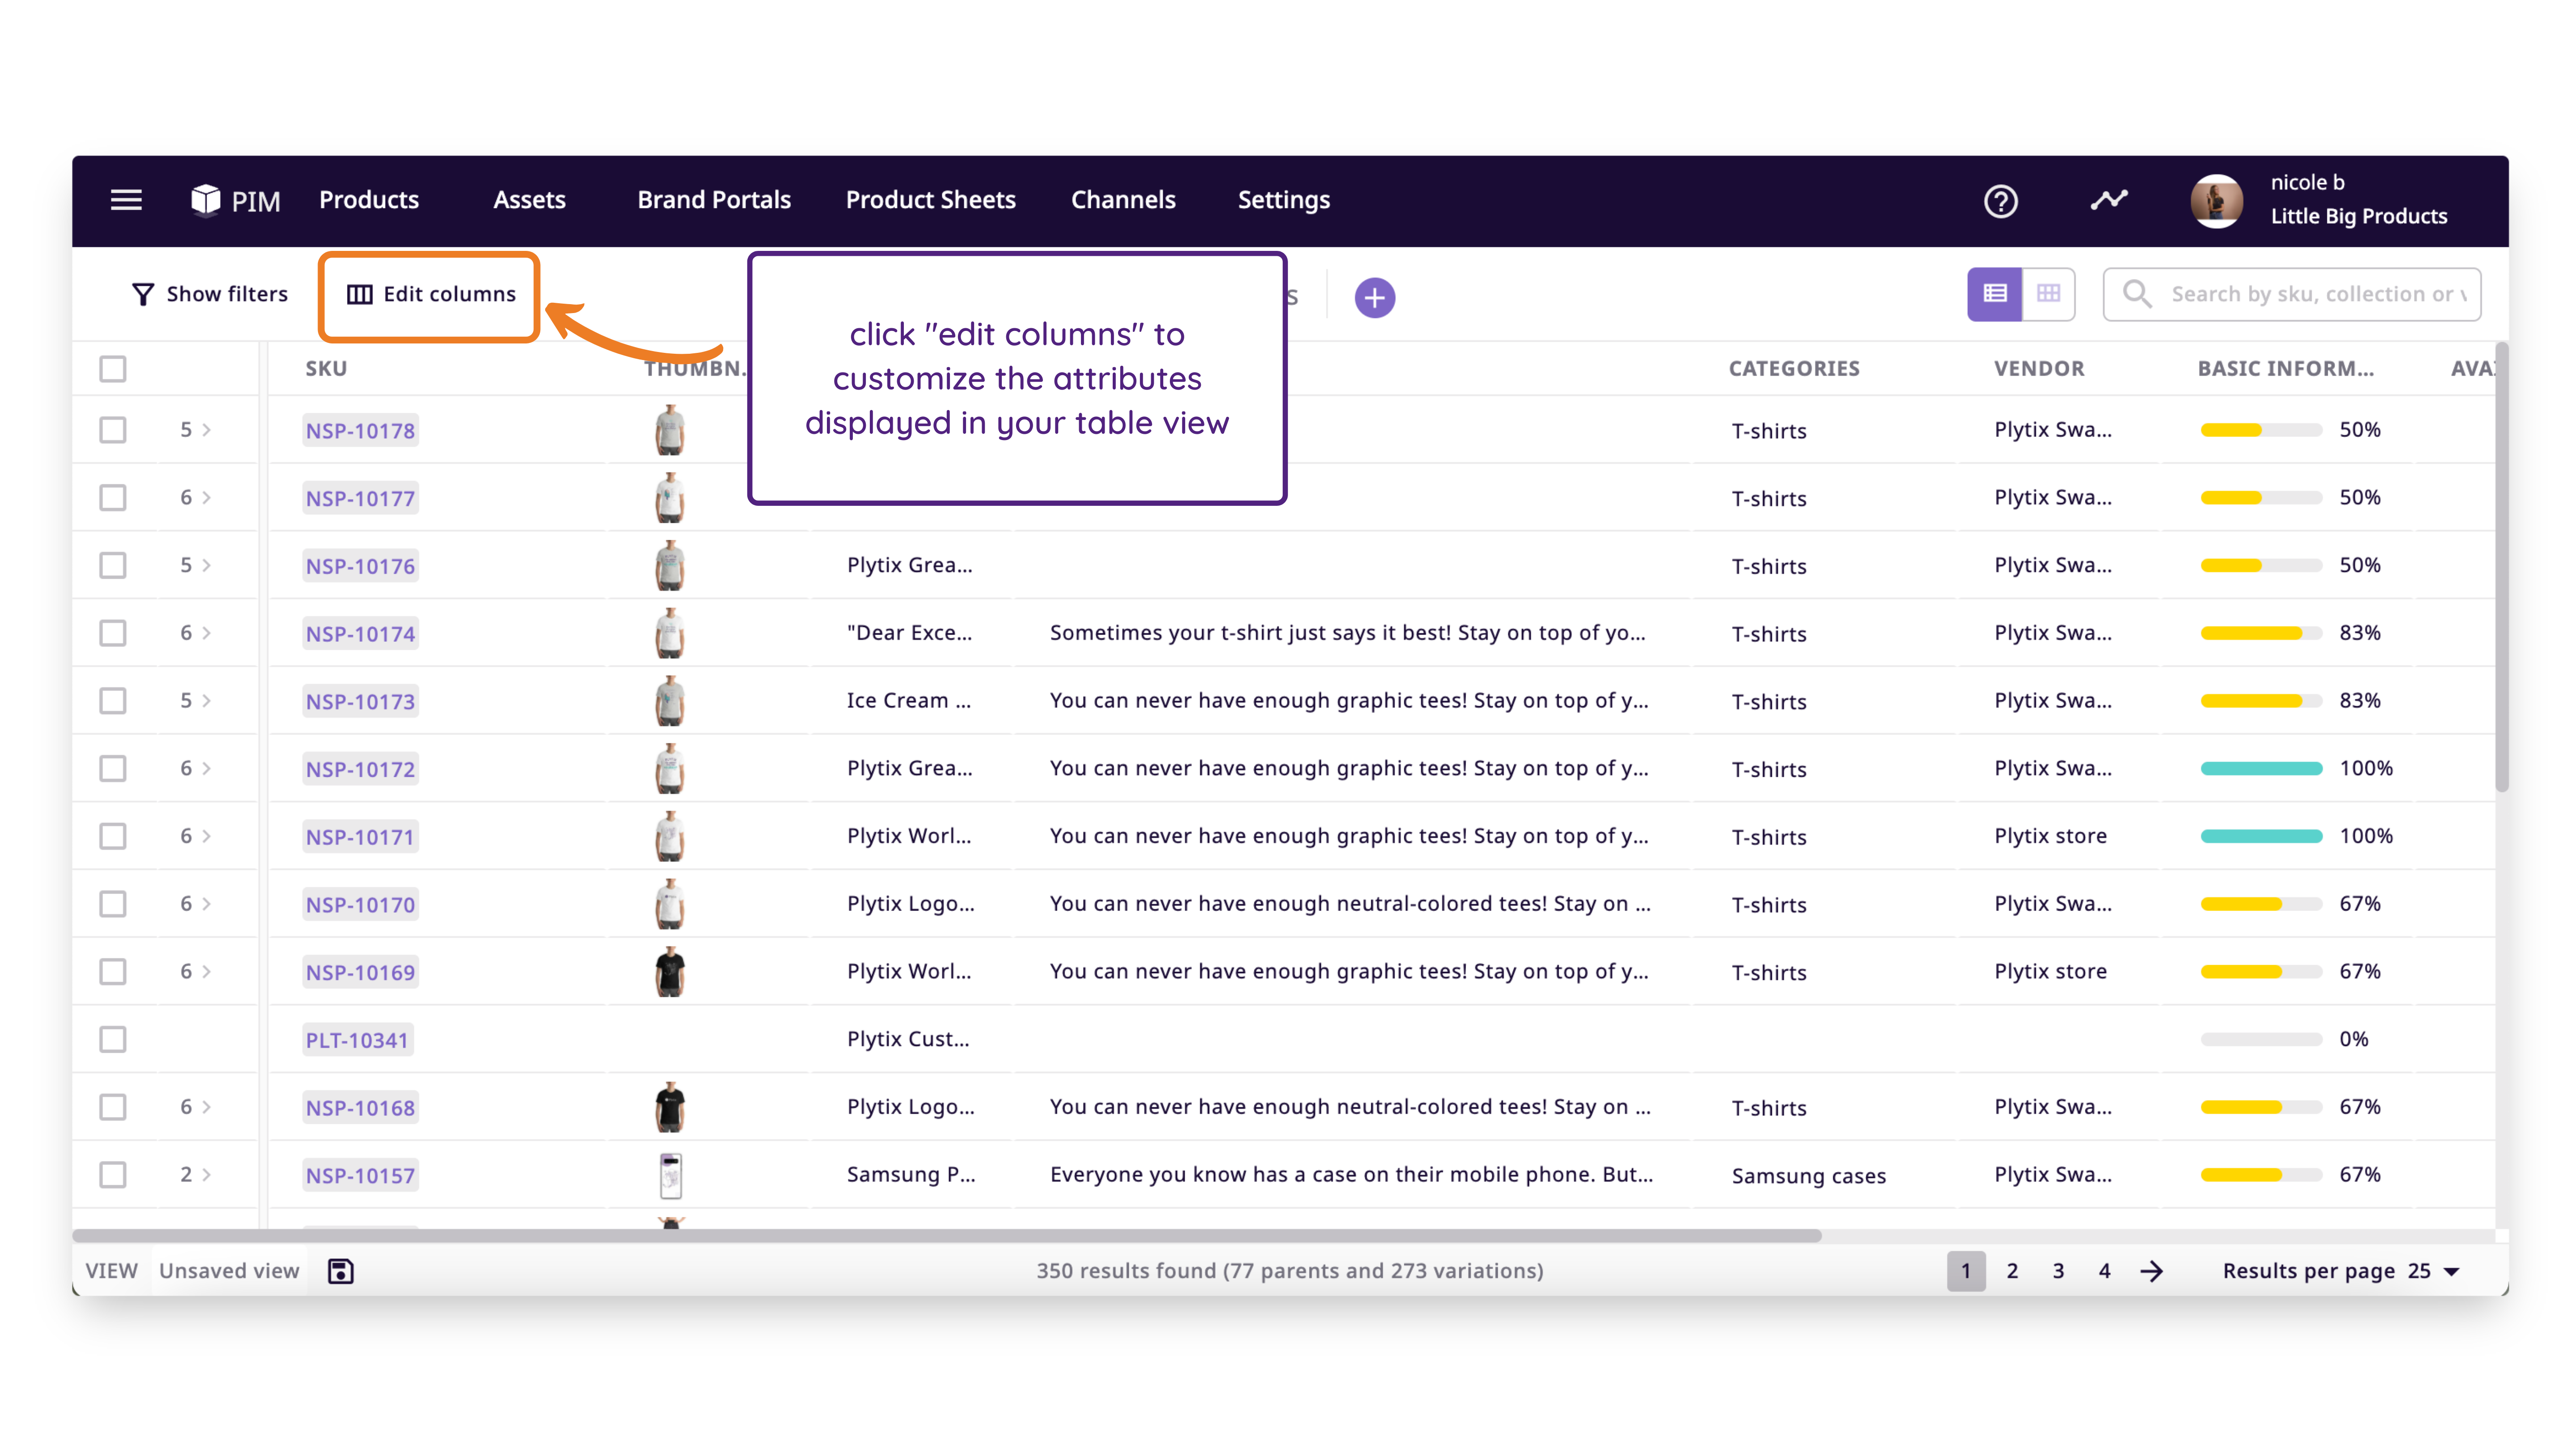Go to next page arrow
Image resolution: width=2576 pixels, height=1449 pixels.
2151,1271
